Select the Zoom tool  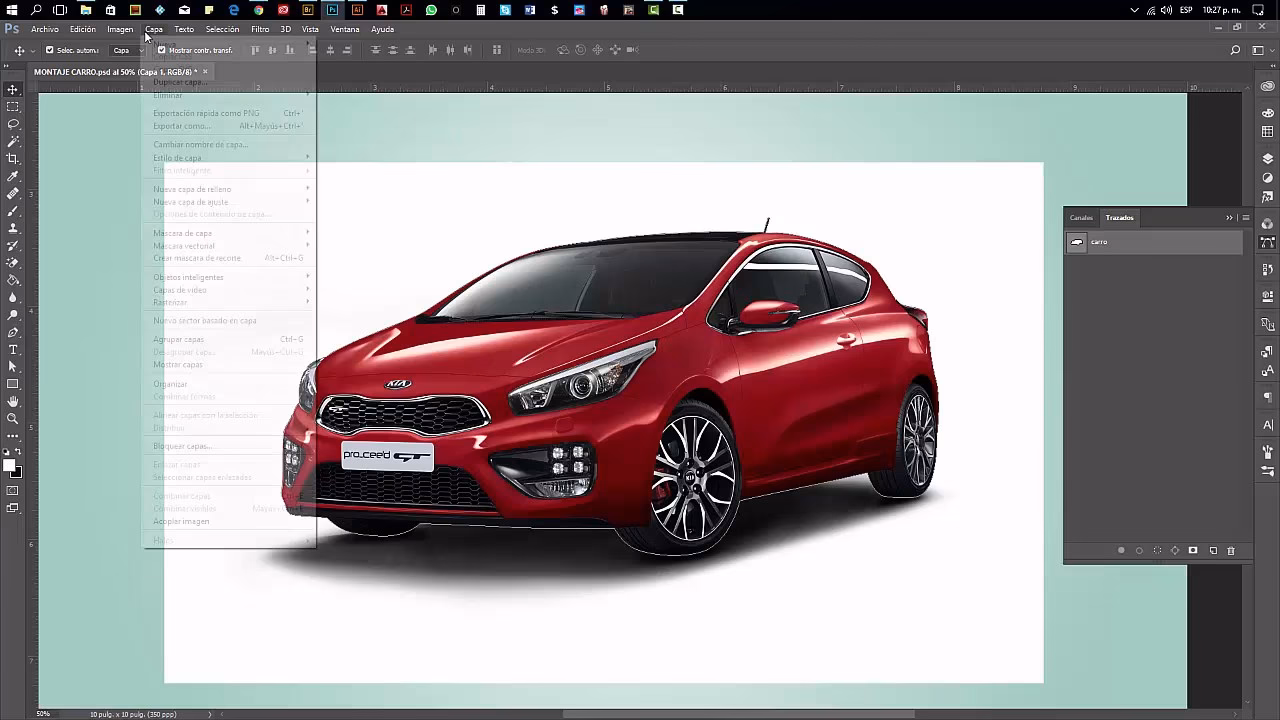tap(12, 416)
